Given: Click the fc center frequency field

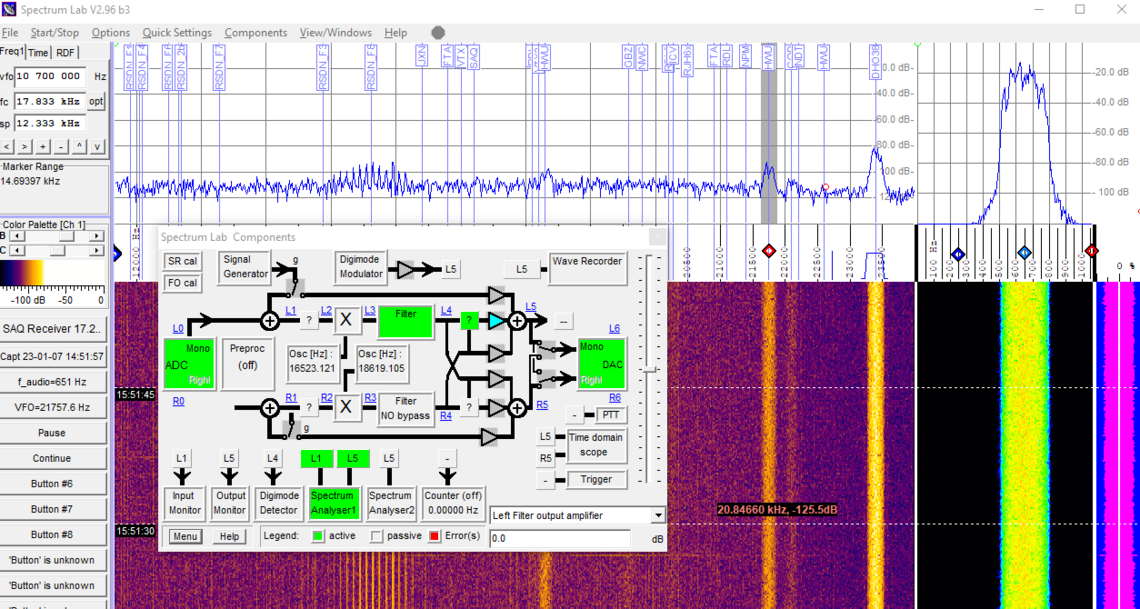Looking at the screenshot, I should coord(50,102).
